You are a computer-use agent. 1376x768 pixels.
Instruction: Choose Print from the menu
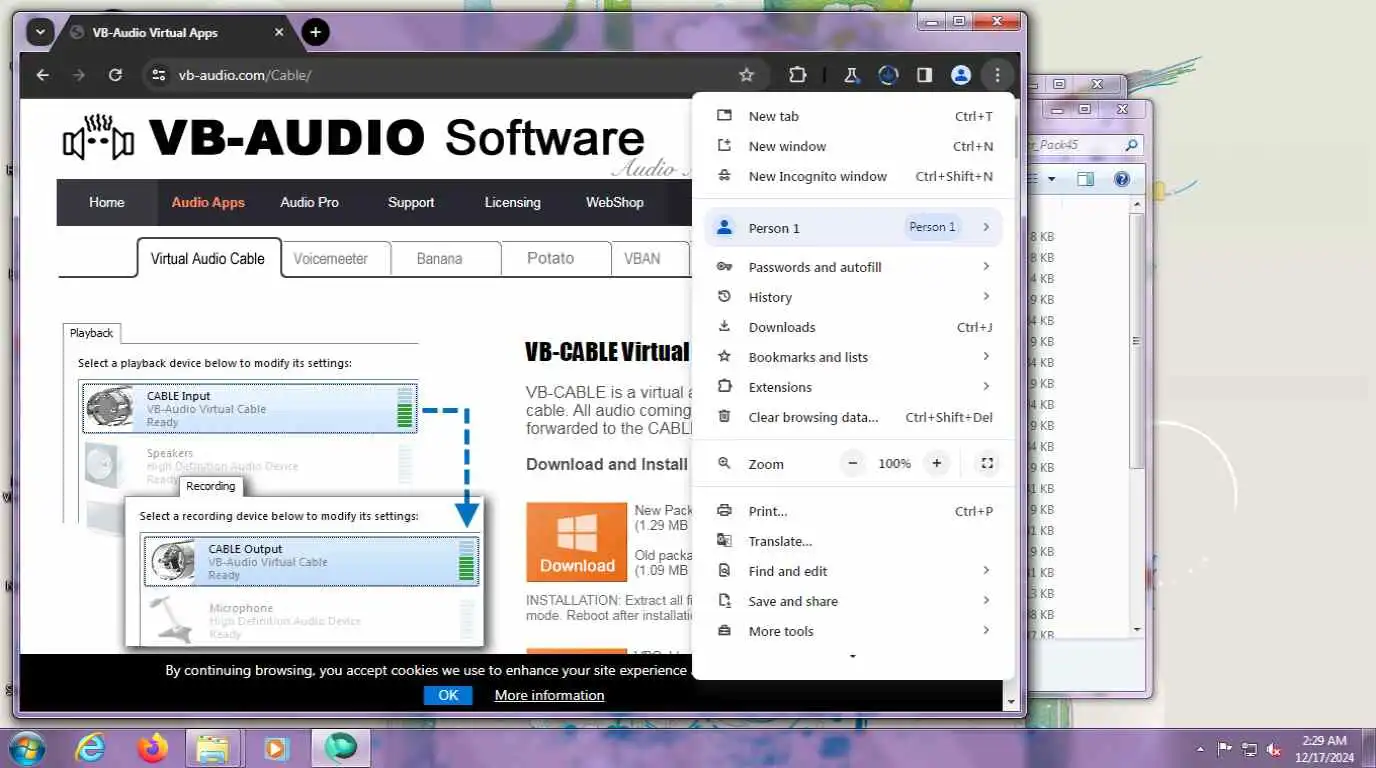(x=854, y=511)
